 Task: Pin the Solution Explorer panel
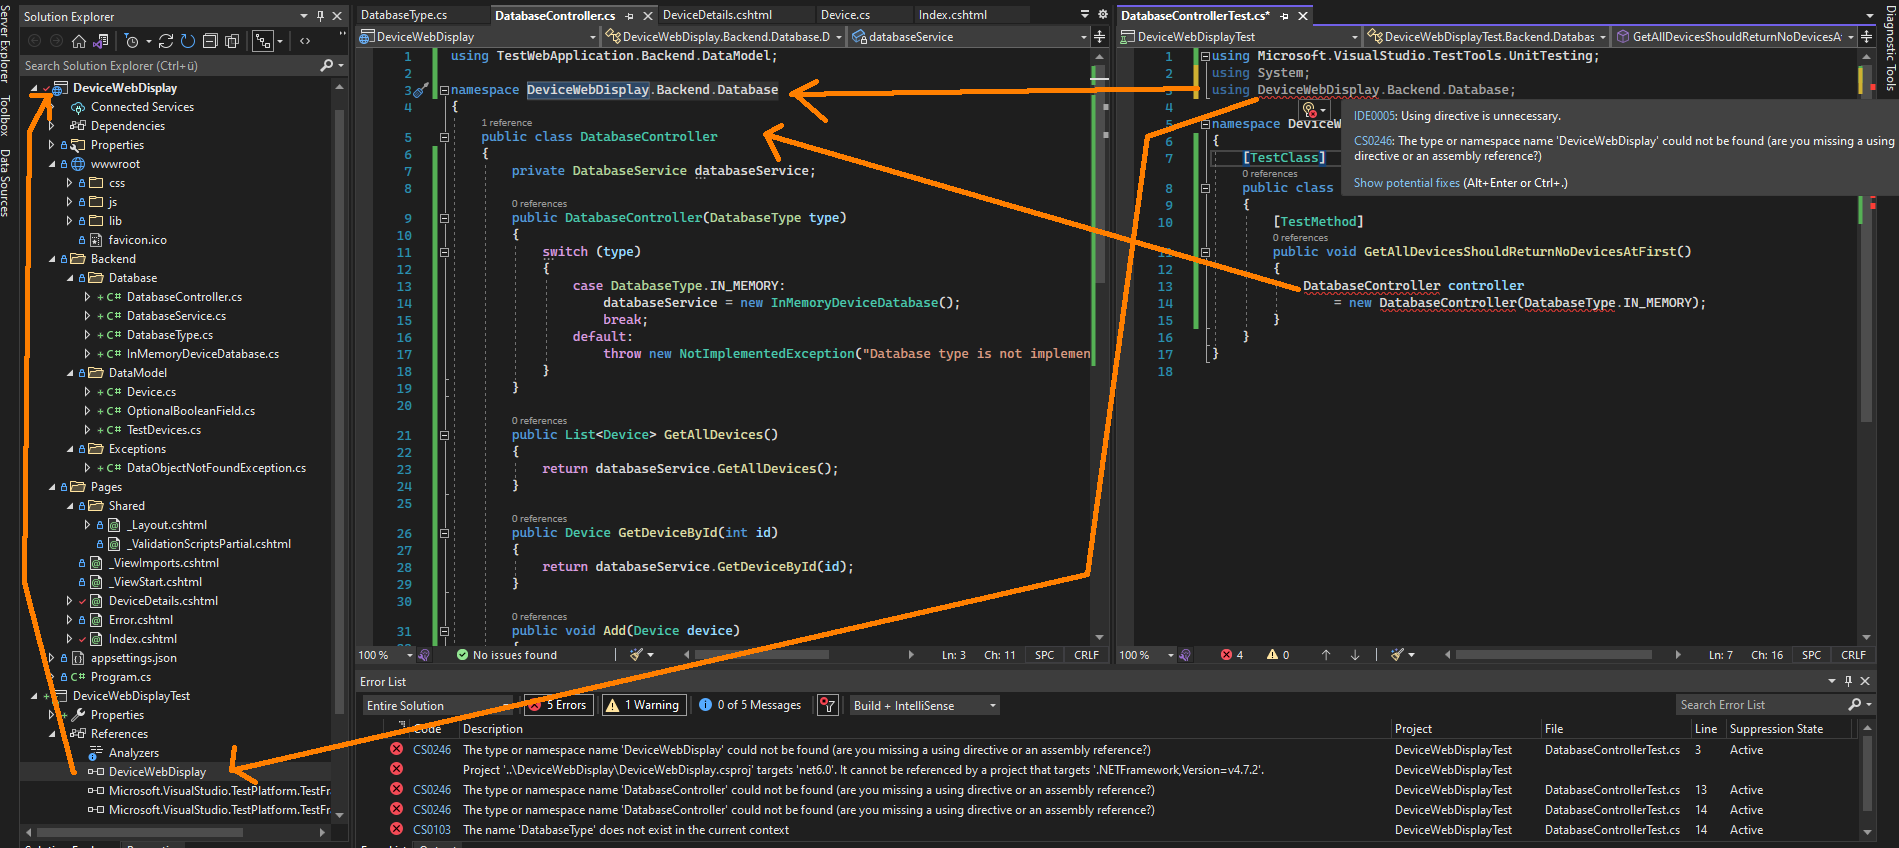coord(320,16)
